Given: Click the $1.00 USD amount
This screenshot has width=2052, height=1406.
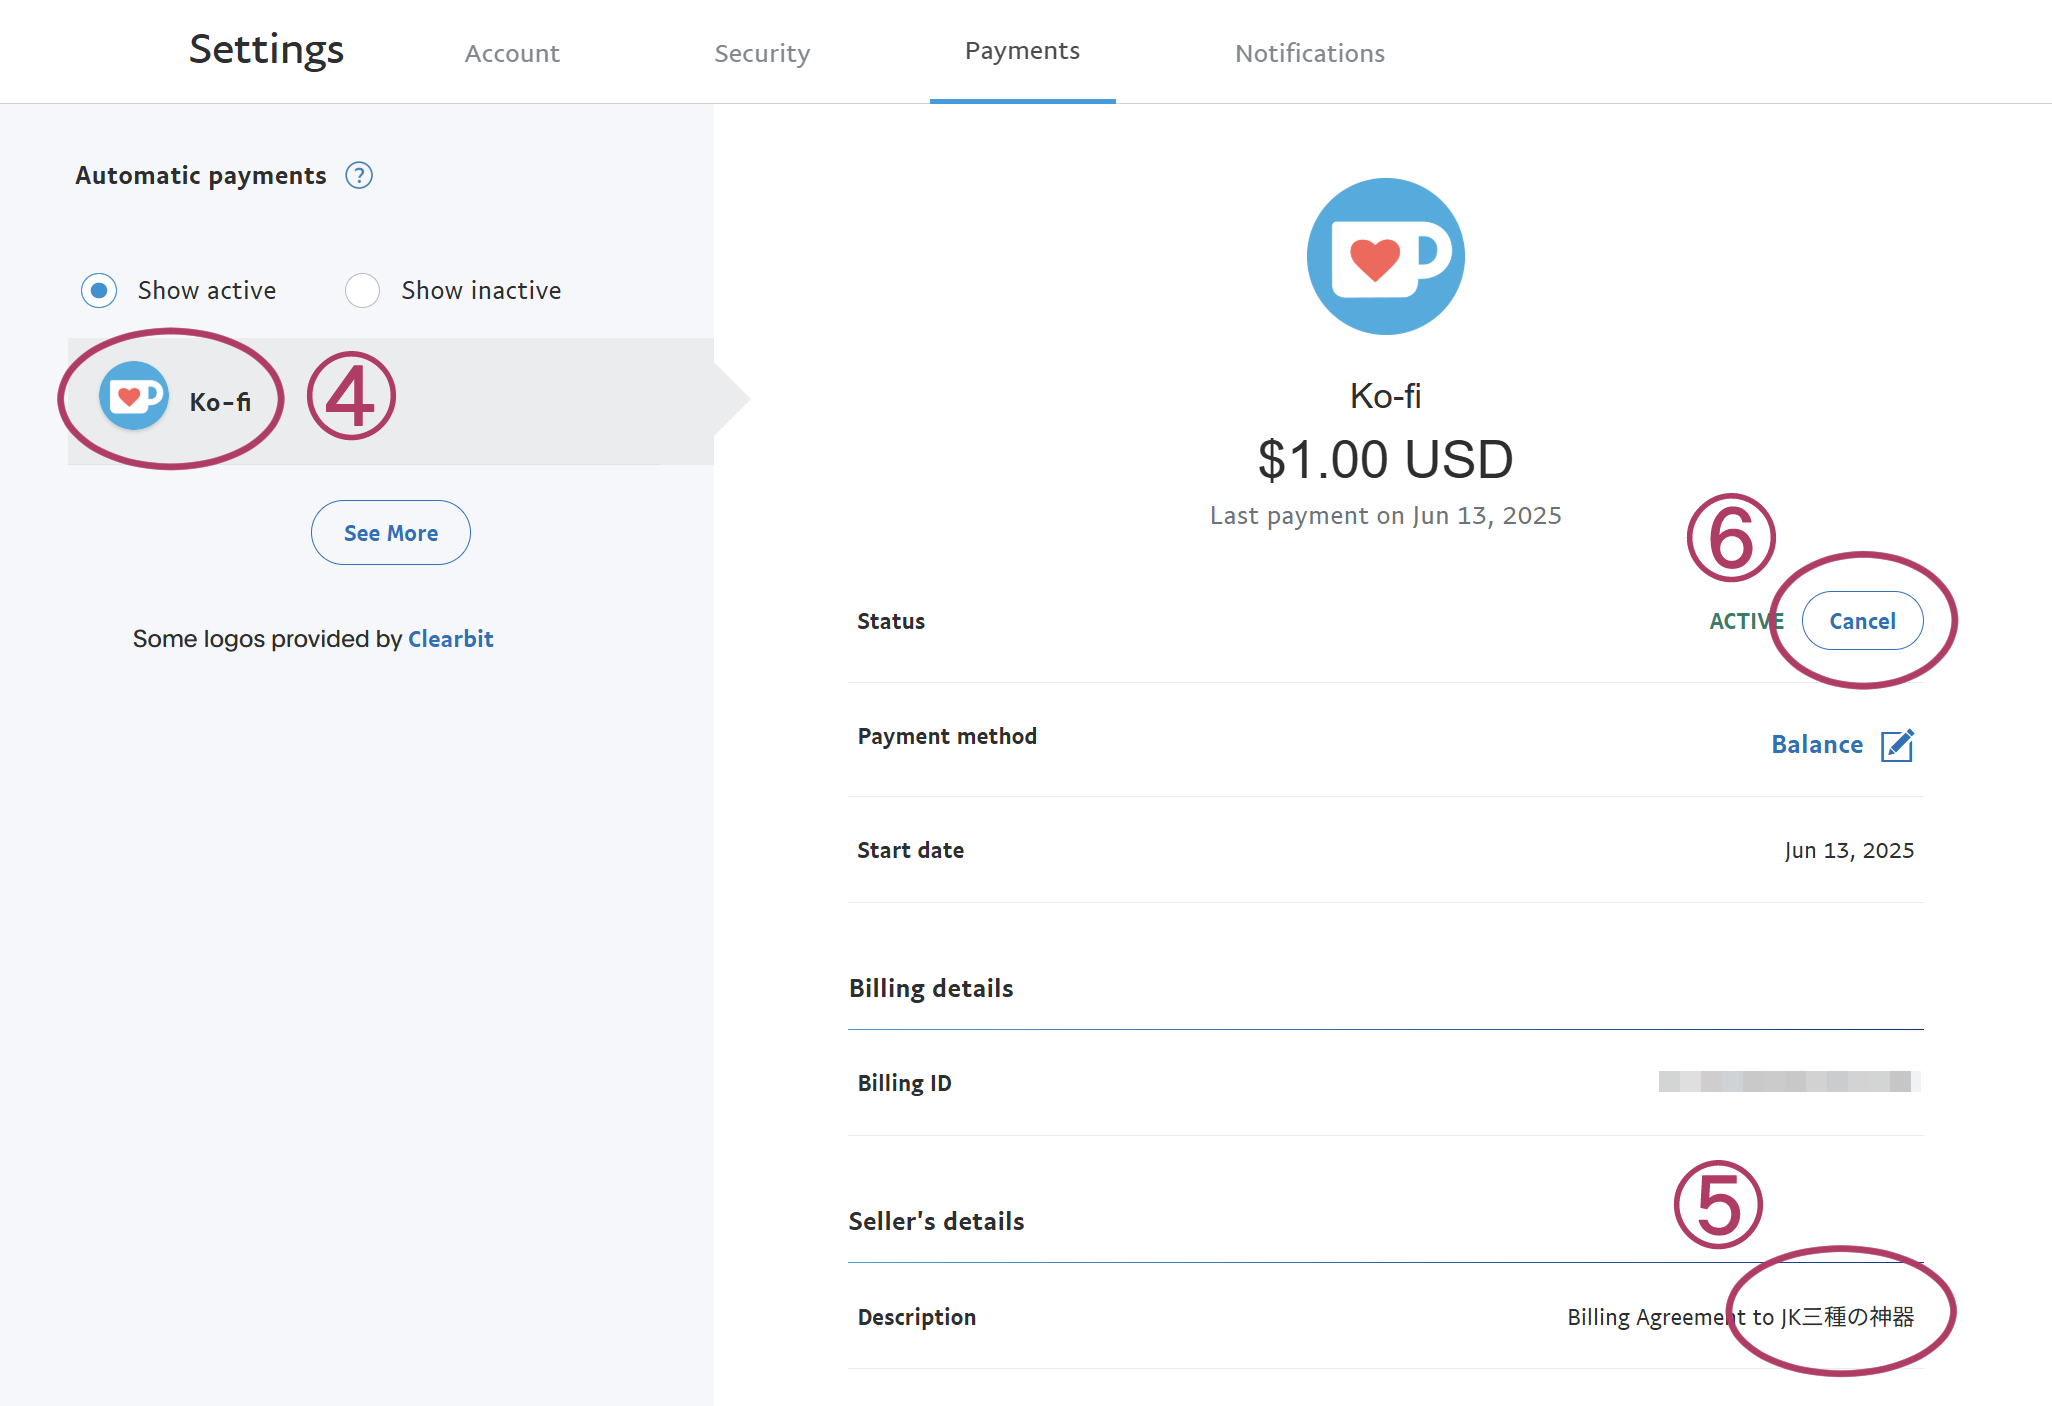Looking at the screenshot, I should pos(1385,459).
